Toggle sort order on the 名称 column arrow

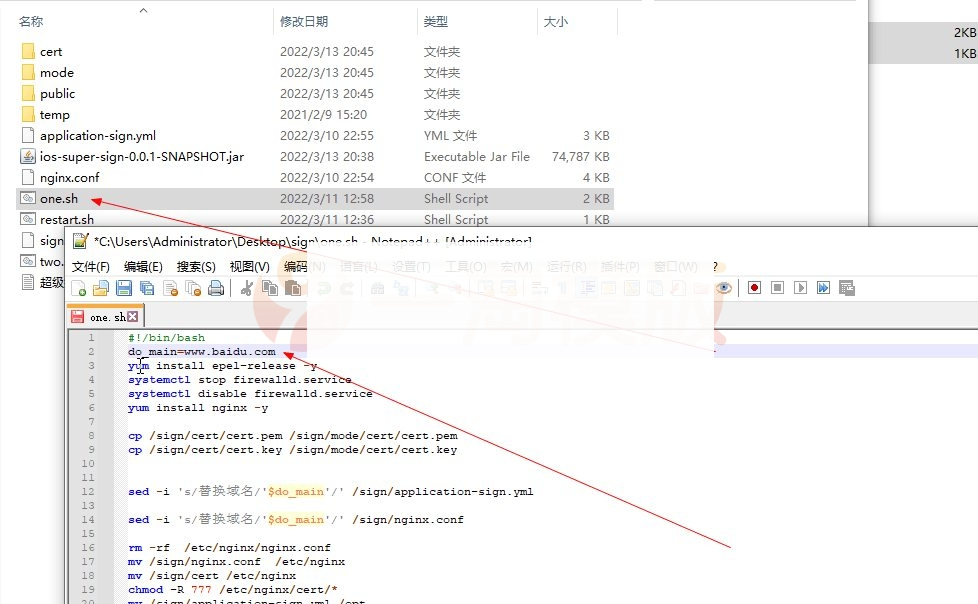(x=143, y=10)
